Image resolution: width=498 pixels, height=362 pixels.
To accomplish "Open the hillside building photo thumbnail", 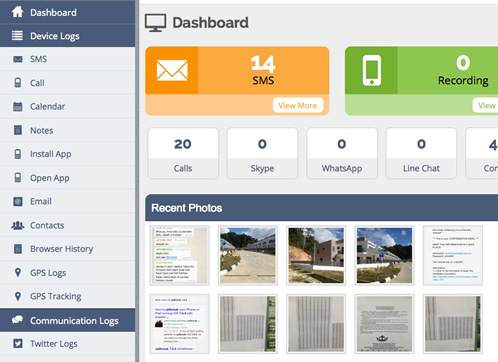I will pyautogui.click(x=316, y=255).
